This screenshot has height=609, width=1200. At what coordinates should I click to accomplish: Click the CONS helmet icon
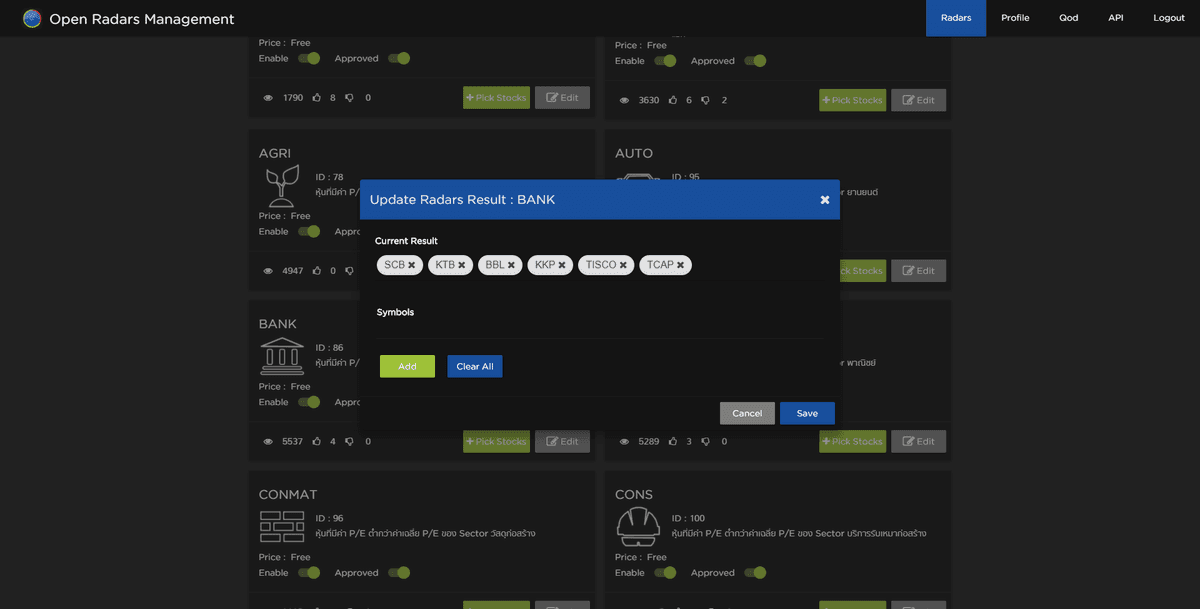(638, 525)
